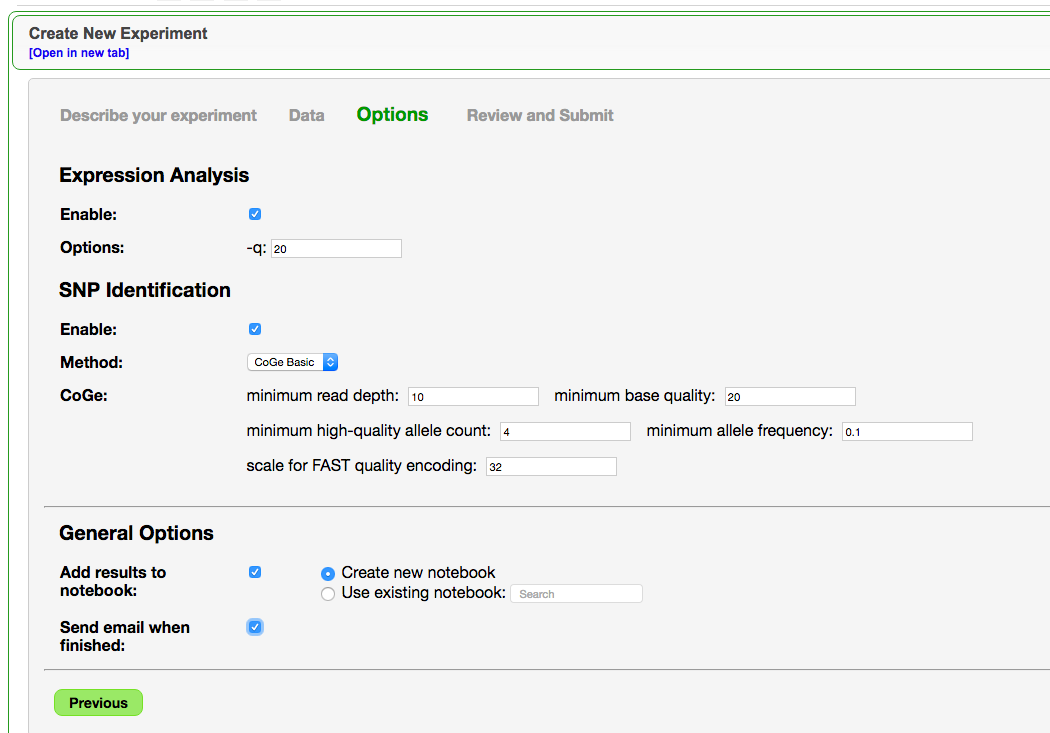Image resolution: width=1050 pixels, height=733 pixels.
Task: Open the Method dropdown showing CoGe Basic
Action: [x=293, y=362]
